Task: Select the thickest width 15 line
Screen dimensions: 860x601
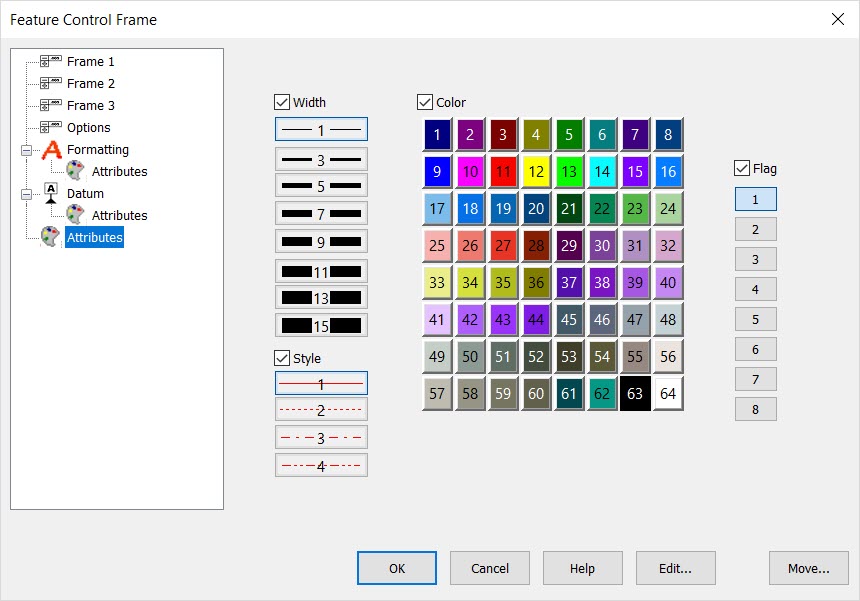Action: (x=321, y=324)
